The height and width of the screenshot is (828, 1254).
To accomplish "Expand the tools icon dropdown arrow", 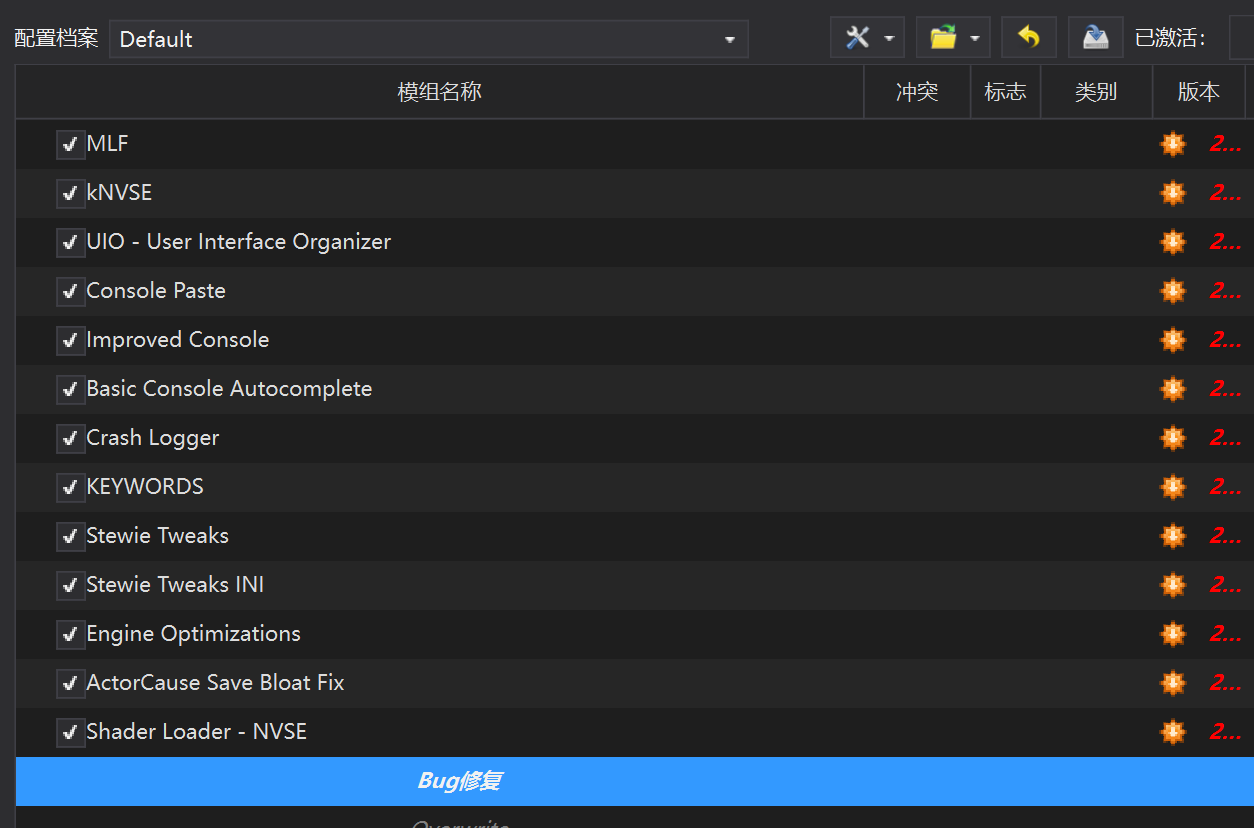I will pos(889,39).
